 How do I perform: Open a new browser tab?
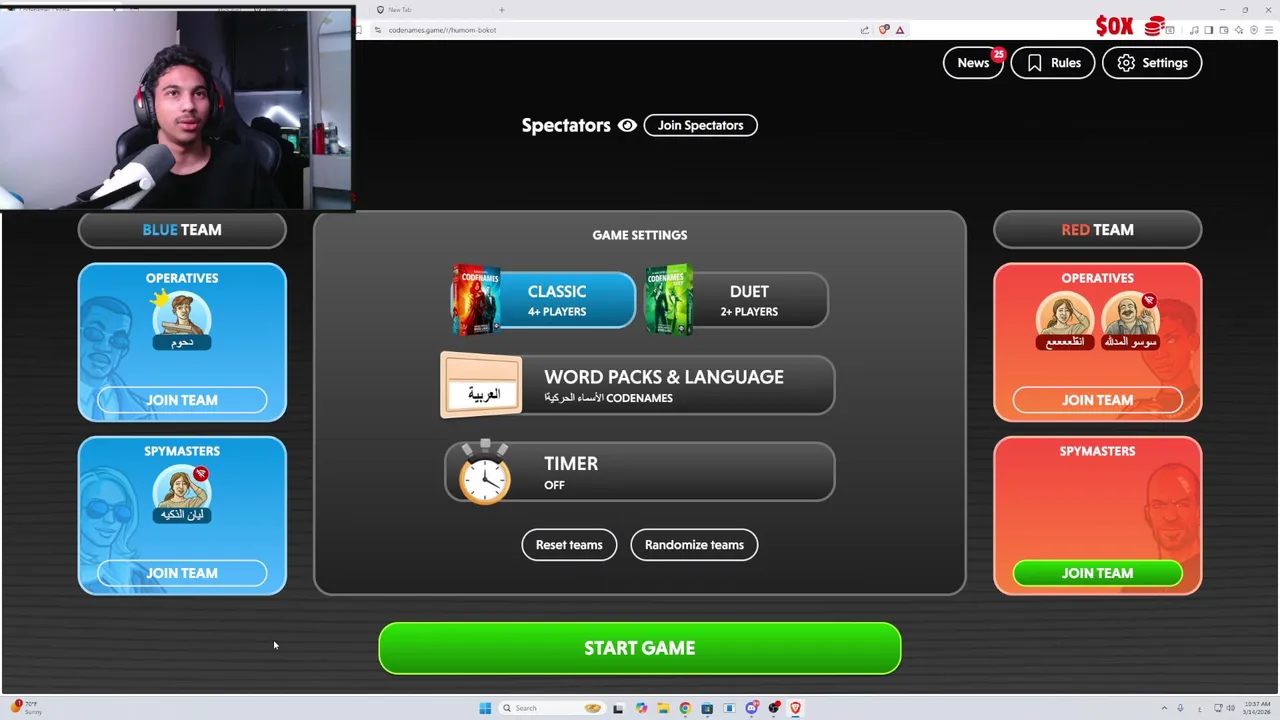click(501, 10)
